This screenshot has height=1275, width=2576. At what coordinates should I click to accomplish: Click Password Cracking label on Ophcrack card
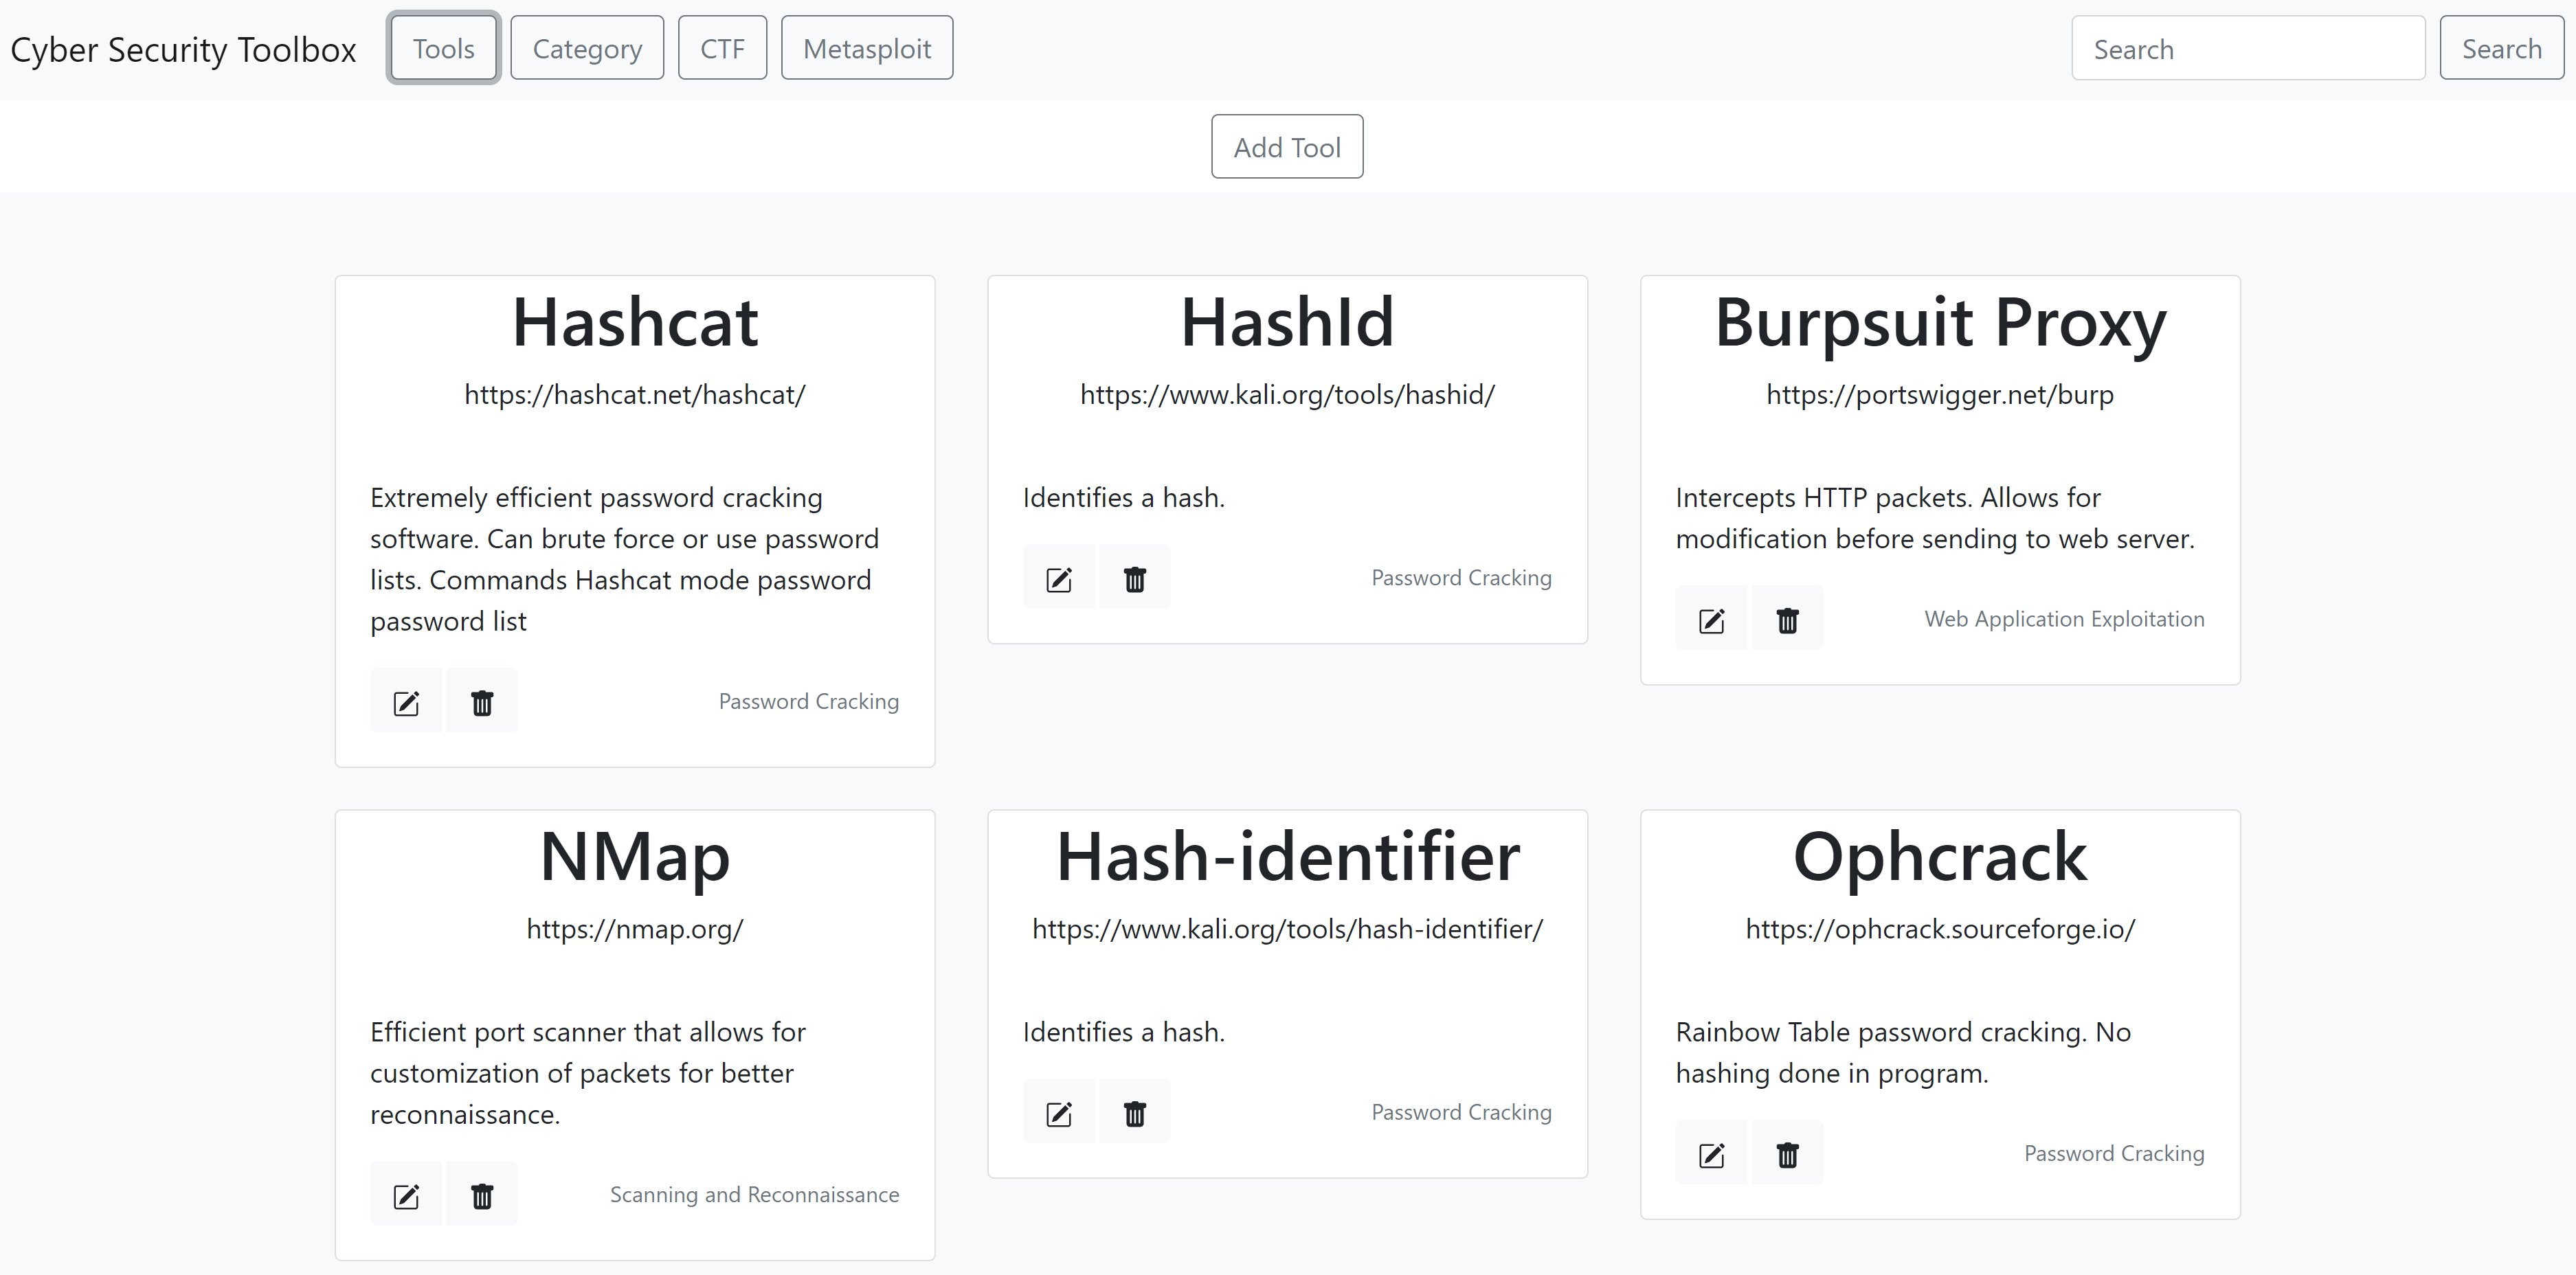tap(2115, 1154)
